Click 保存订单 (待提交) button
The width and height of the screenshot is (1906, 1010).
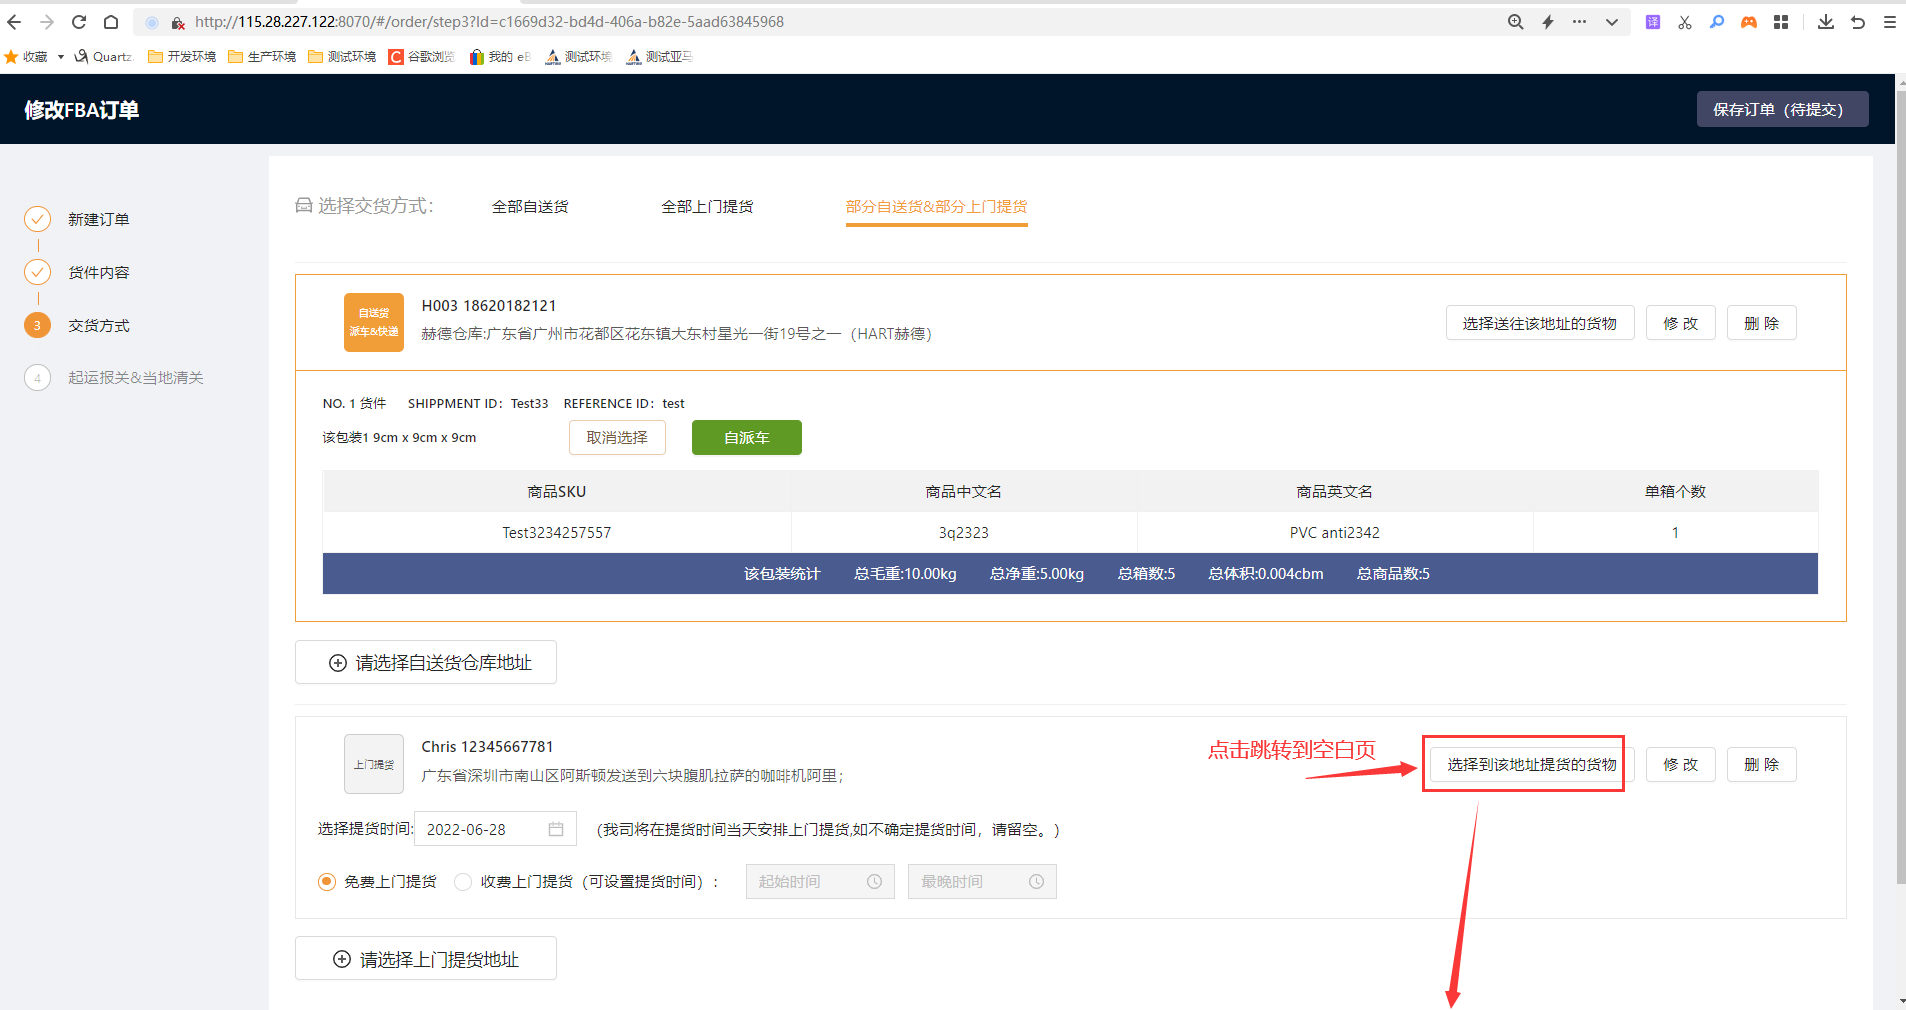pyautogui.click(x=1781, y=110)
